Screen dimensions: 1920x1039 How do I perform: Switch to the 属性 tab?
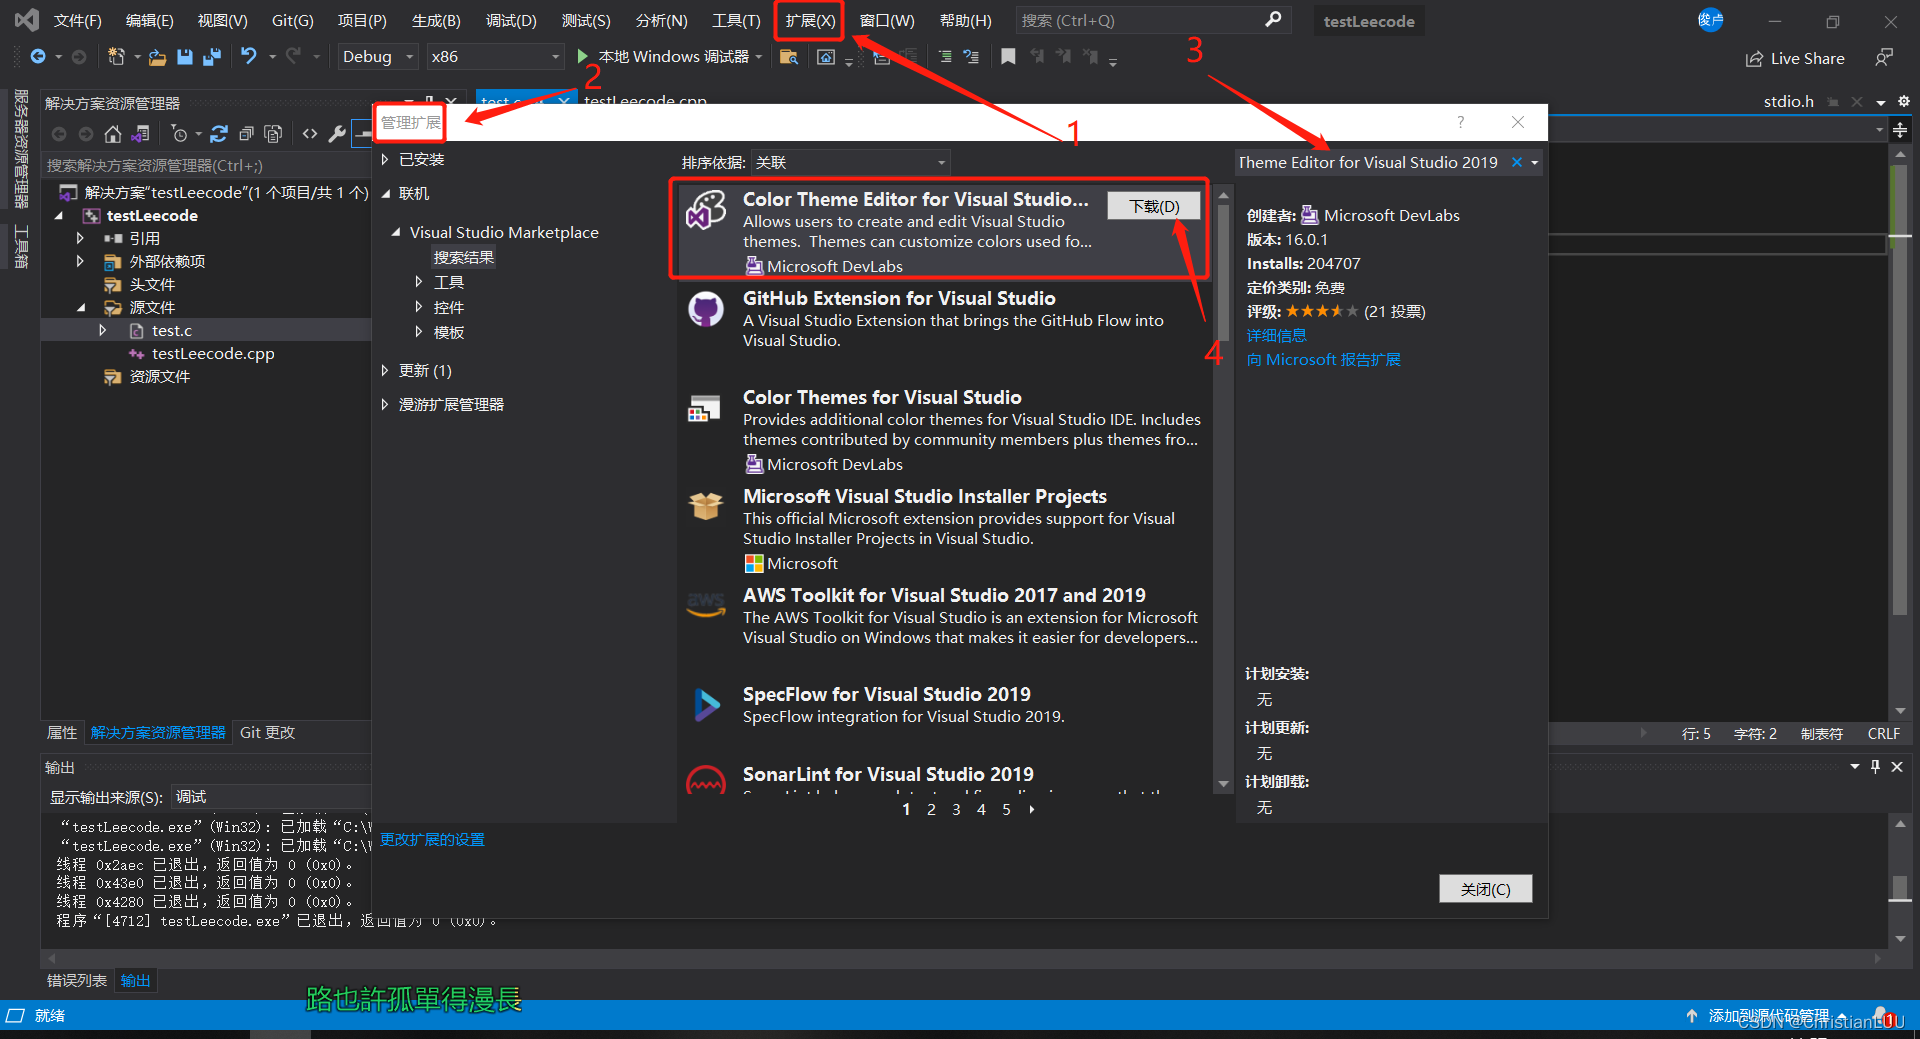point(62,733)
